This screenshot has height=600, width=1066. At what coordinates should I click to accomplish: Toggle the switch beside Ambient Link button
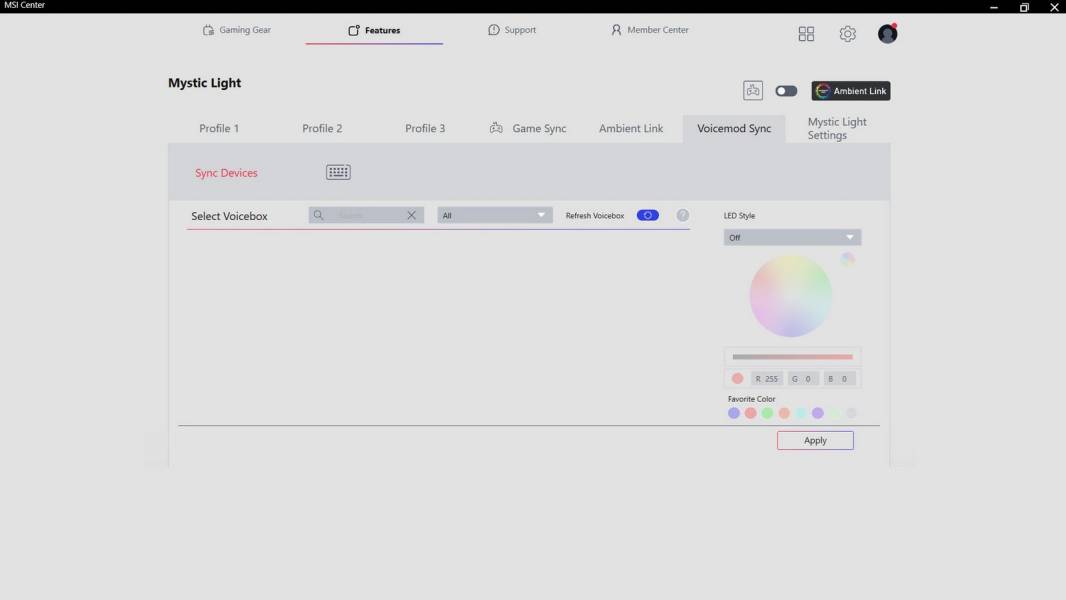click(786, 91)
